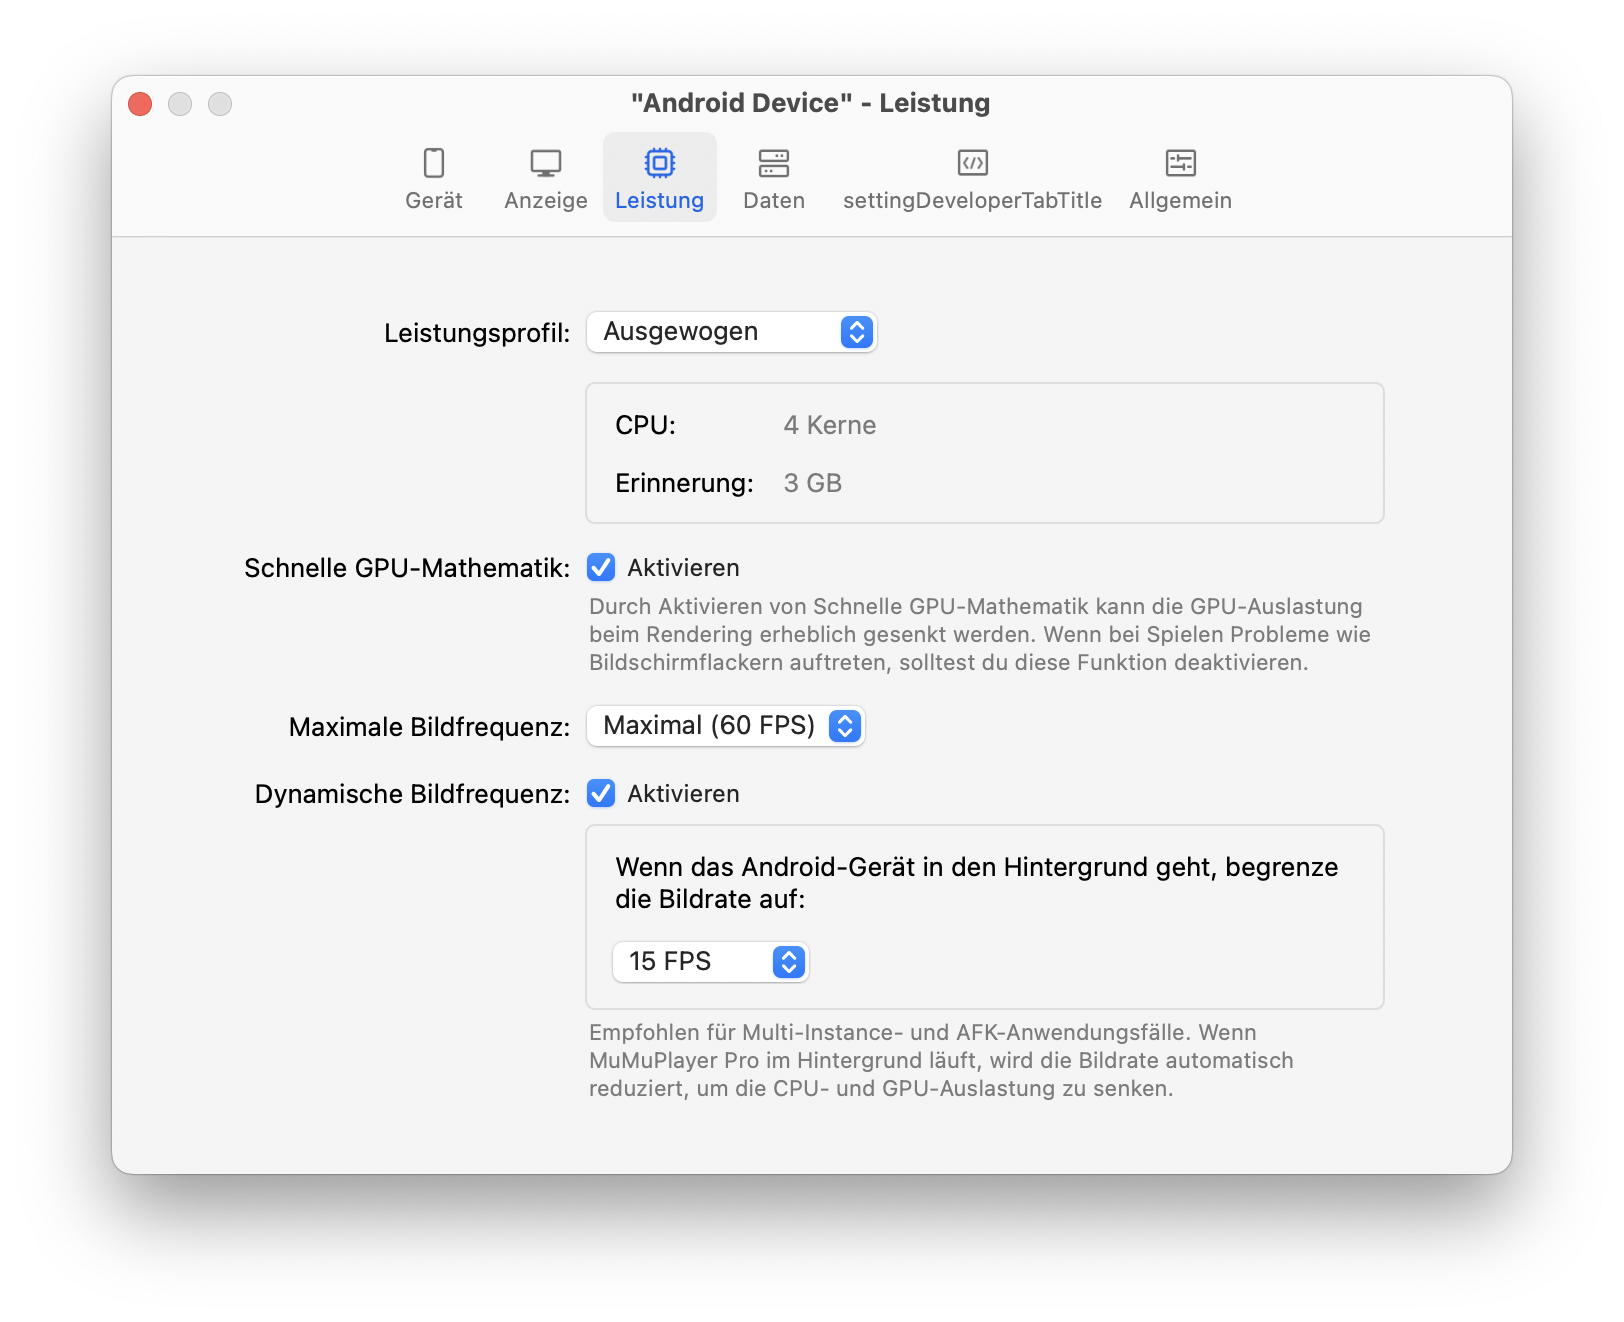Click the window title "Android Device" - Leistung
Image resolution: width=1624 pixels, height=1322 pixels.
coord(810,103)
